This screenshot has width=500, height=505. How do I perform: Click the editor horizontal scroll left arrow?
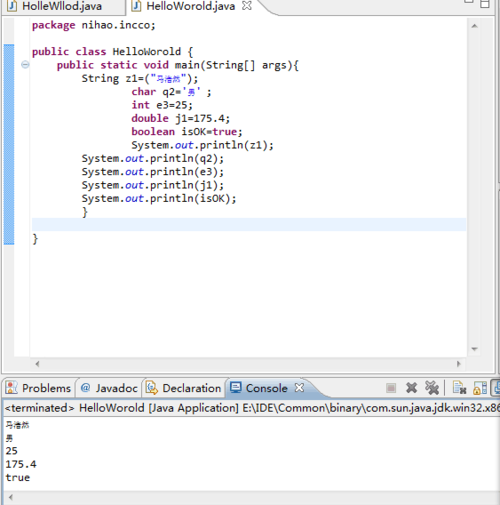(37, 364)
